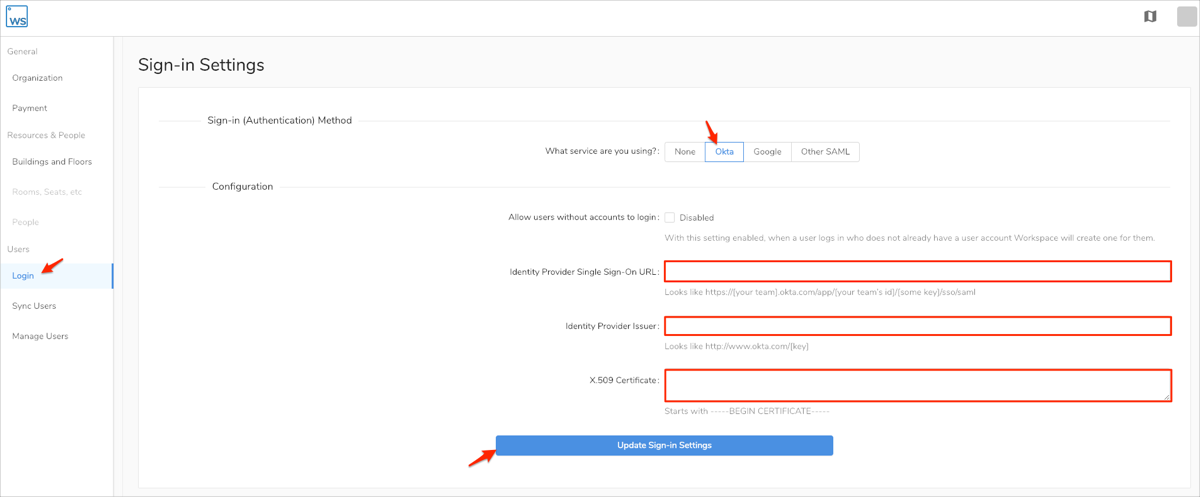The height and width of the screenshot is (497, 1200).
Task: Open Organization settings in sidebar
Action: click(x=37, y=78)
